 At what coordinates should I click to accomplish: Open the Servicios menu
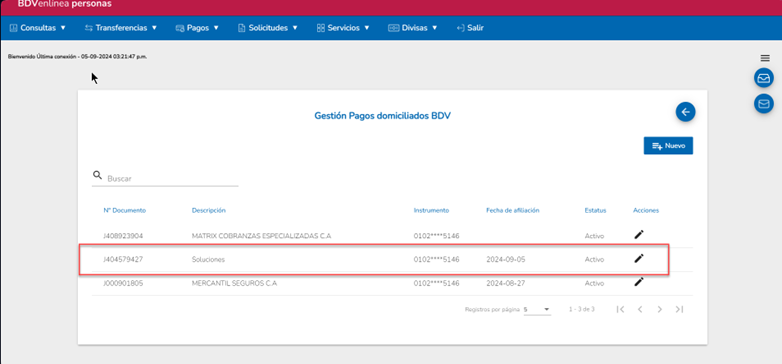pyautogui.click(x=343, y=28)
